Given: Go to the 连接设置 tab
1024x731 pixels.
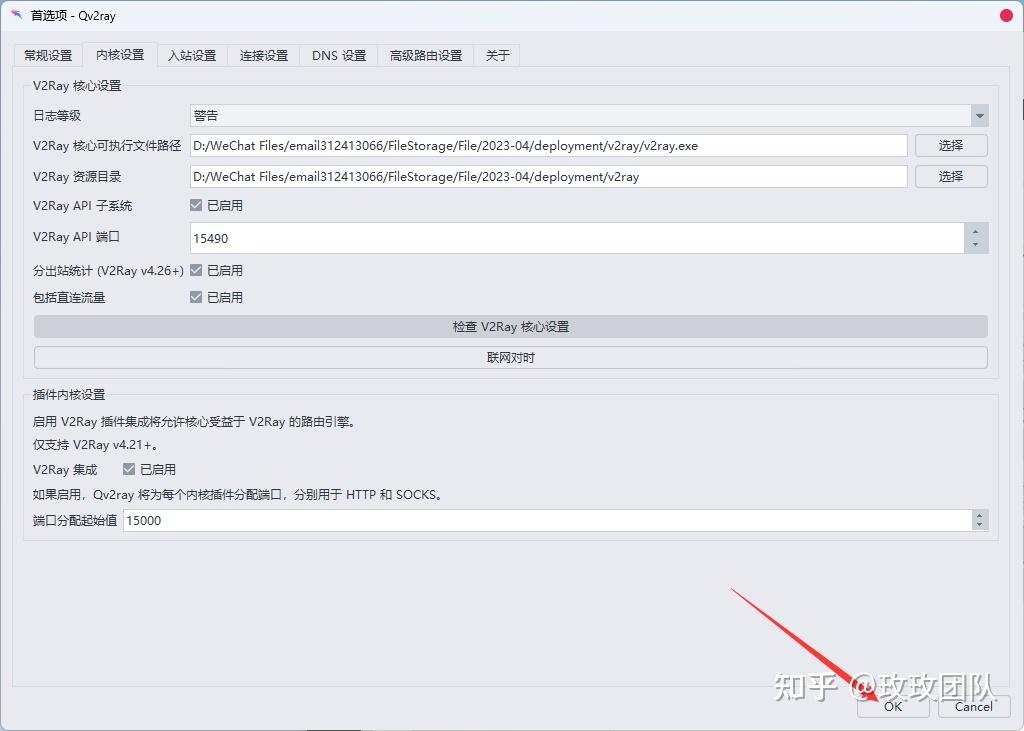Looking at the screenshot, I should (264, 56).
